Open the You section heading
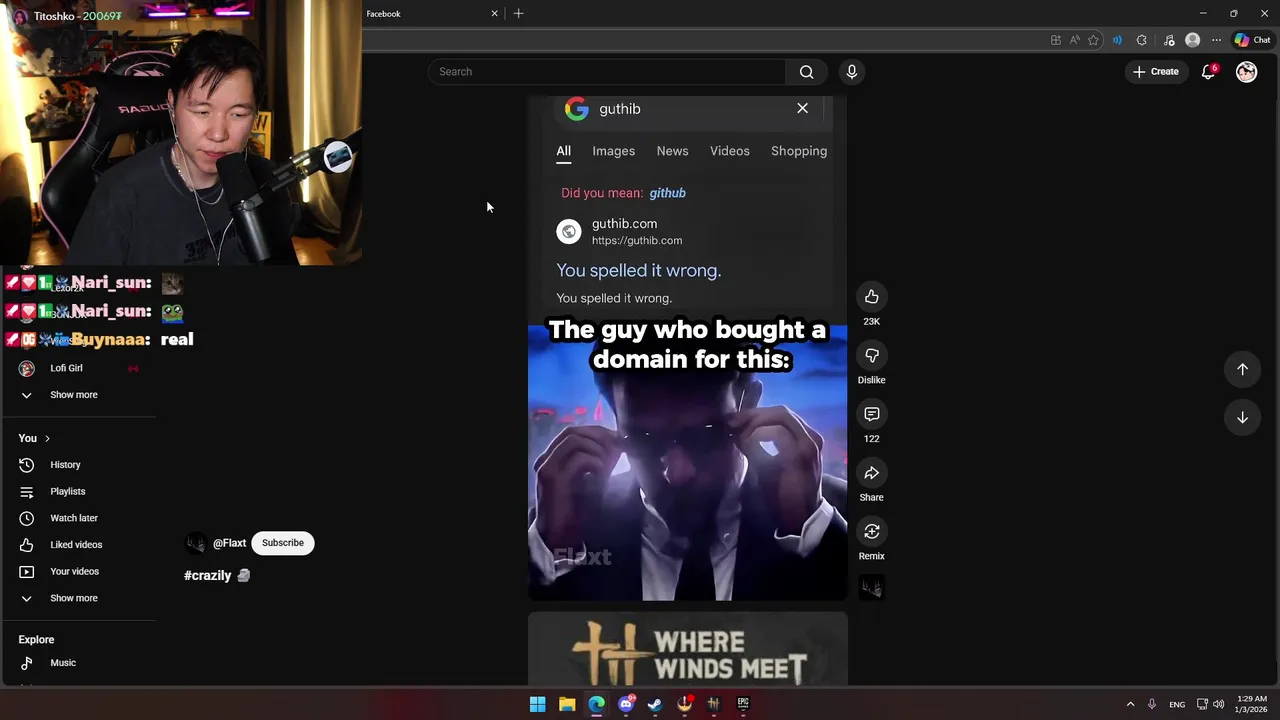 (34, 438)
